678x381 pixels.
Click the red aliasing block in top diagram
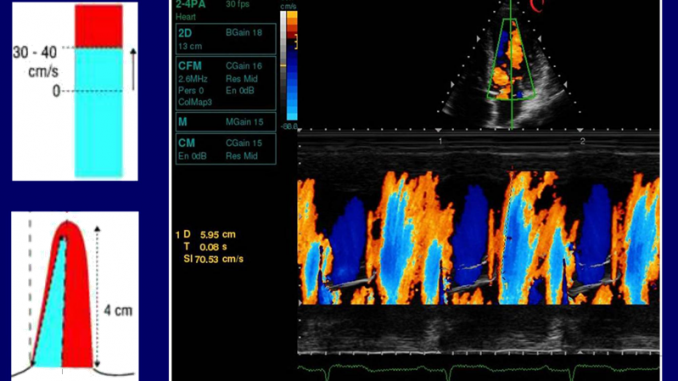pyautogui.click(x=99, y=26)
